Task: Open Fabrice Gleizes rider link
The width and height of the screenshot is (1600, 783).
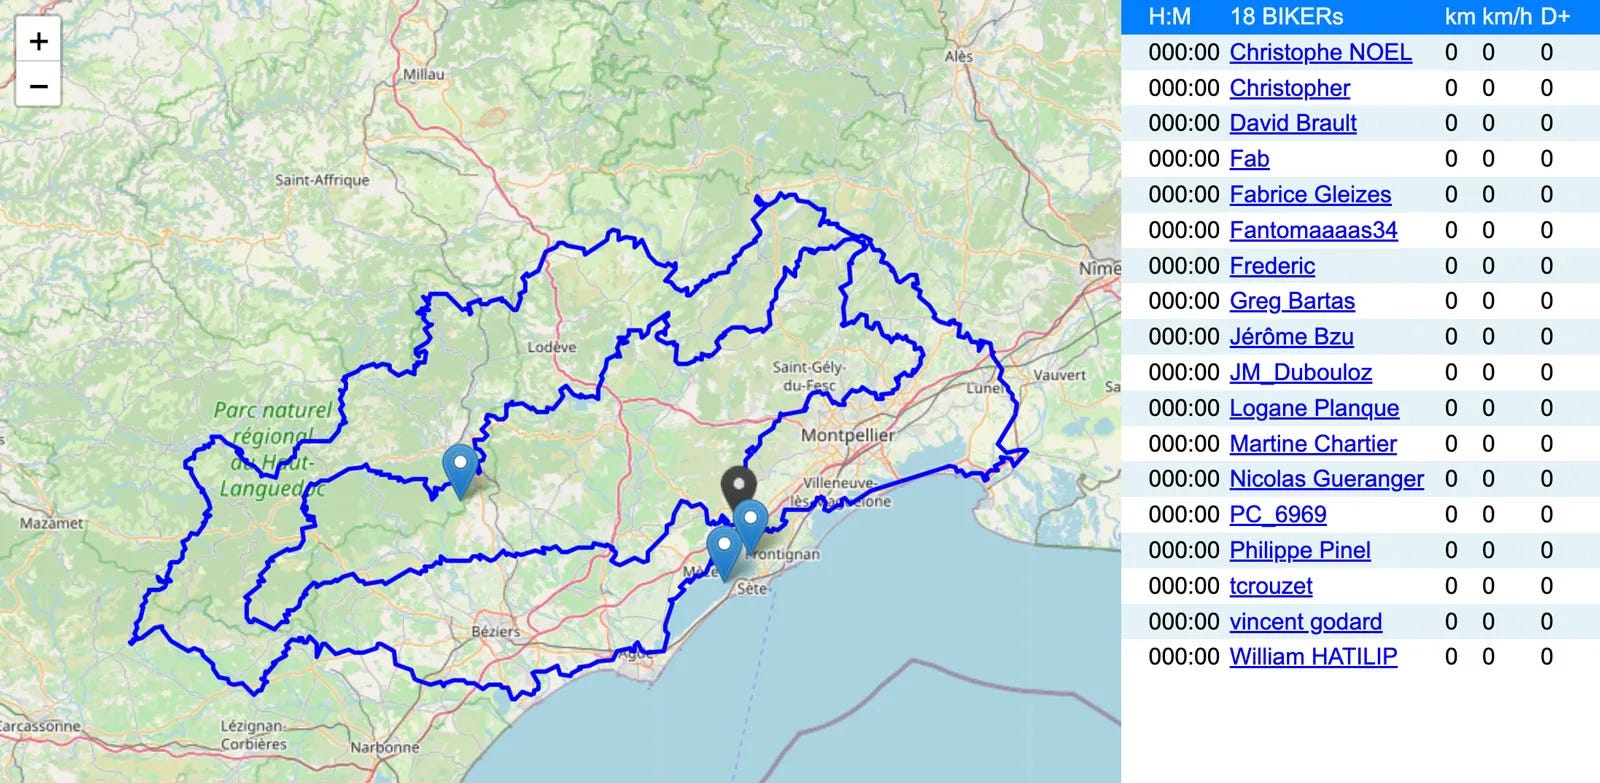Action: [1310, 194]
